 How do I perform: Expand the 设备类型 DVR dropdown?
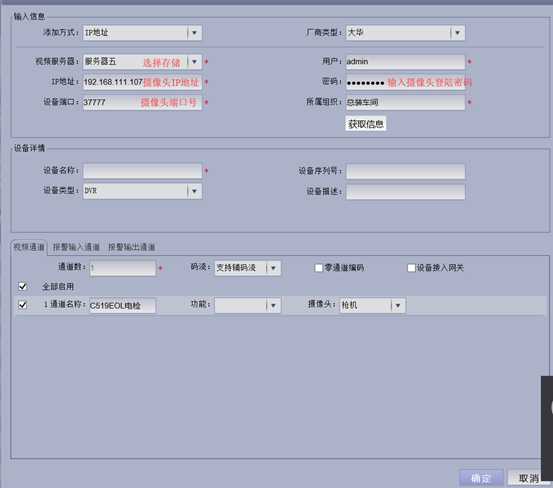point(194,191)
